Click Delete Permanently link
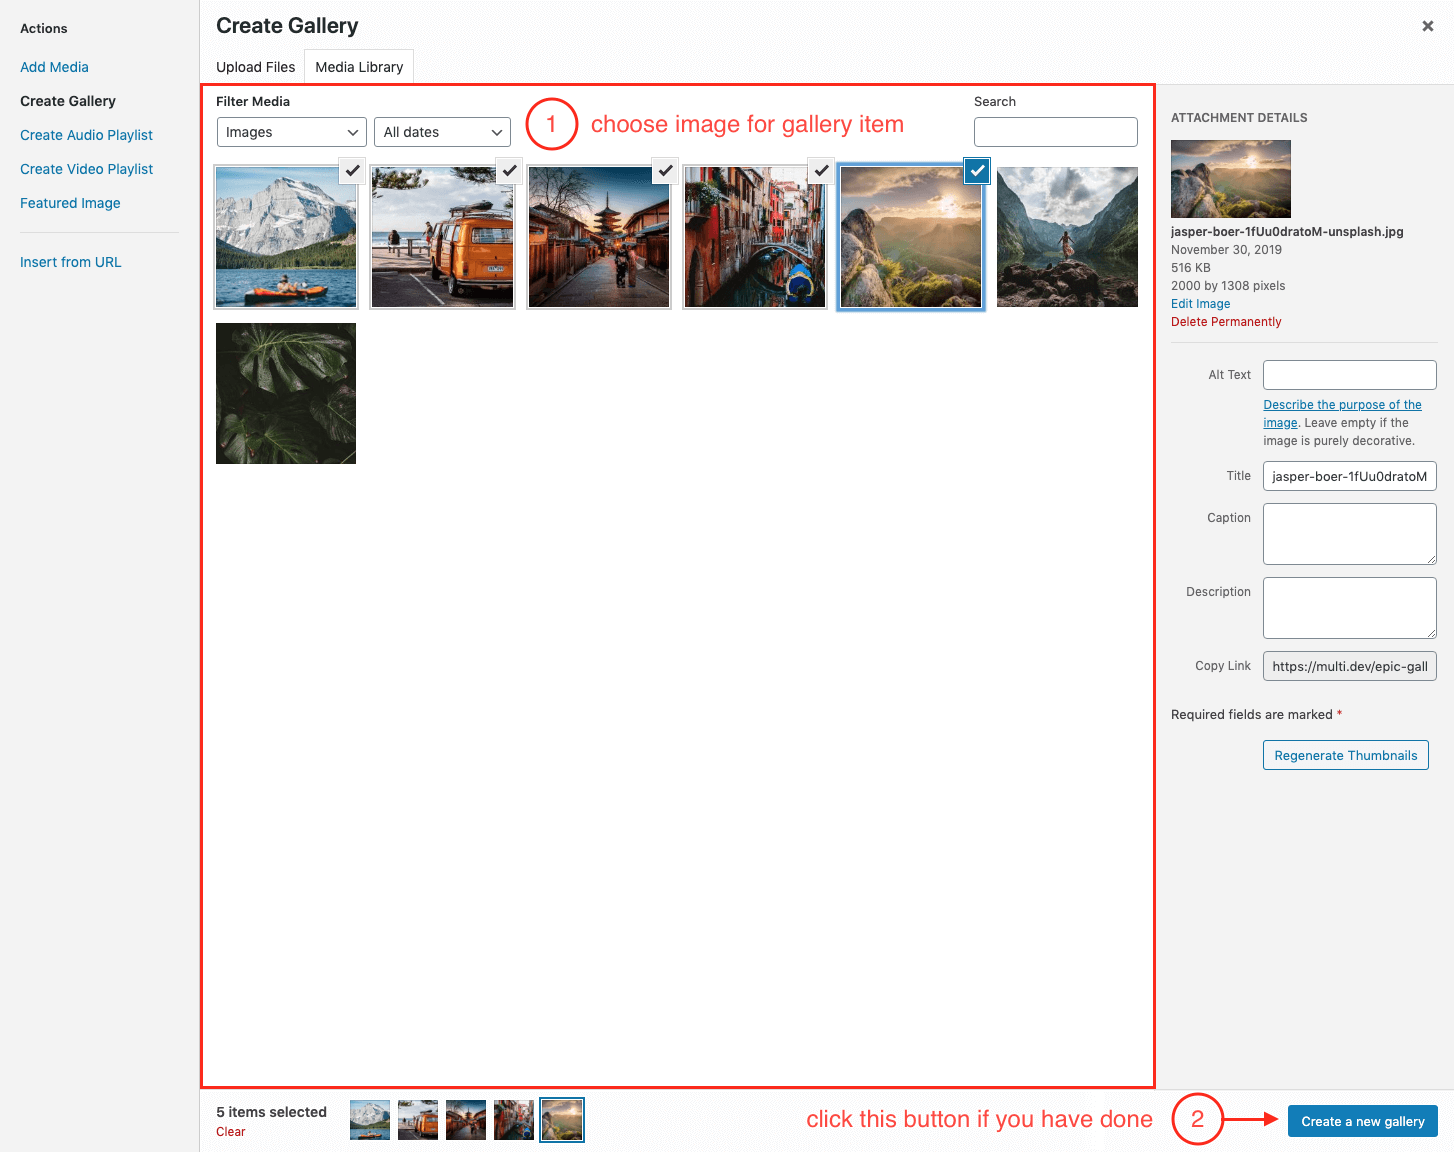The height and width of the screenshot is (1152, 1454). 1225,322
